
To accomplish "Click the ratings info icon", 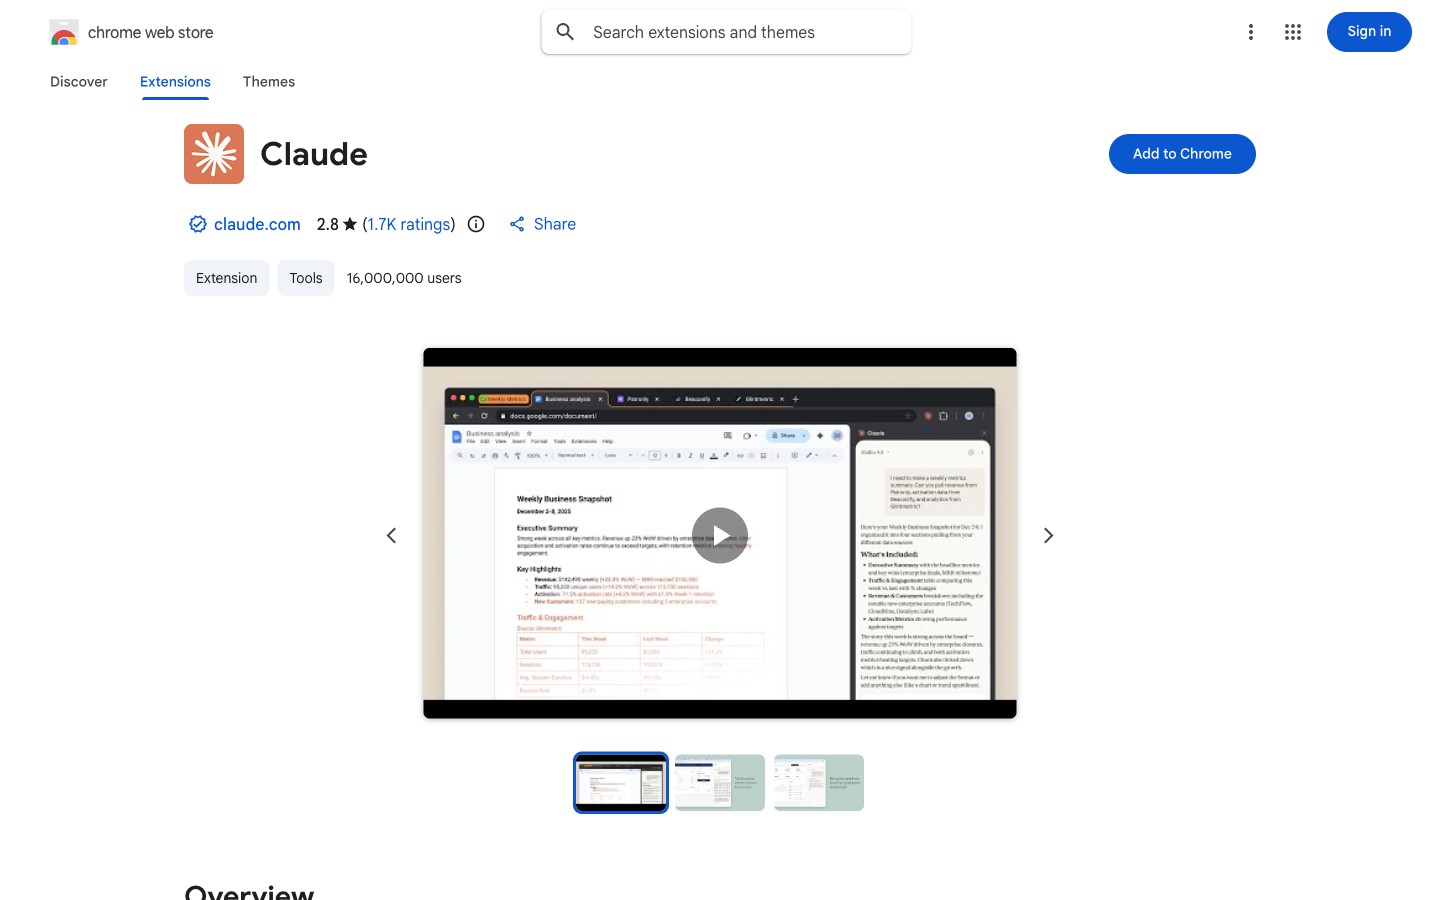I will (476, 224).
